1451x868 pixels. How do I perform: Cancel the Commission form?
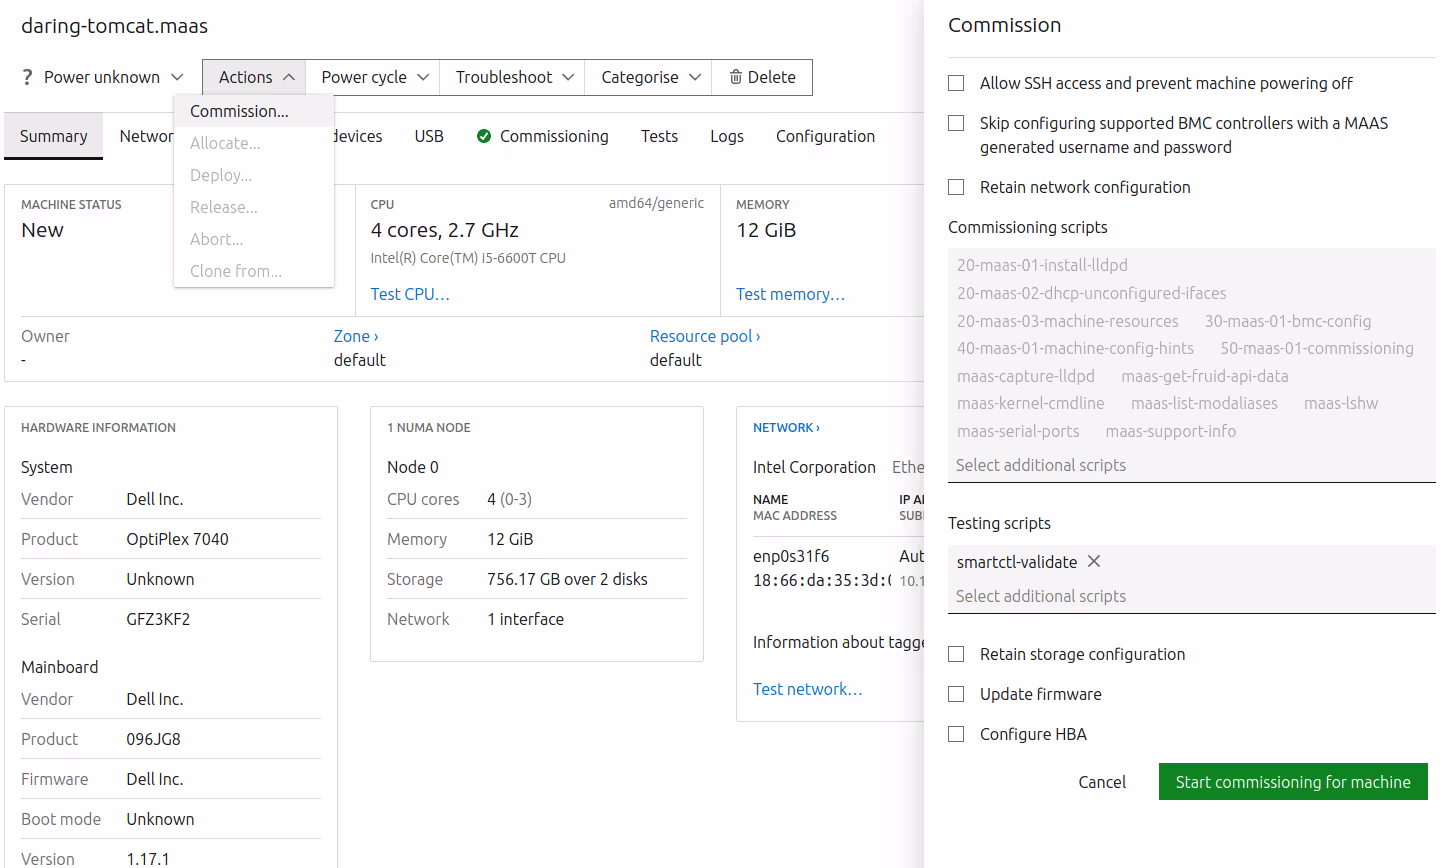[x=1102, y=782]
